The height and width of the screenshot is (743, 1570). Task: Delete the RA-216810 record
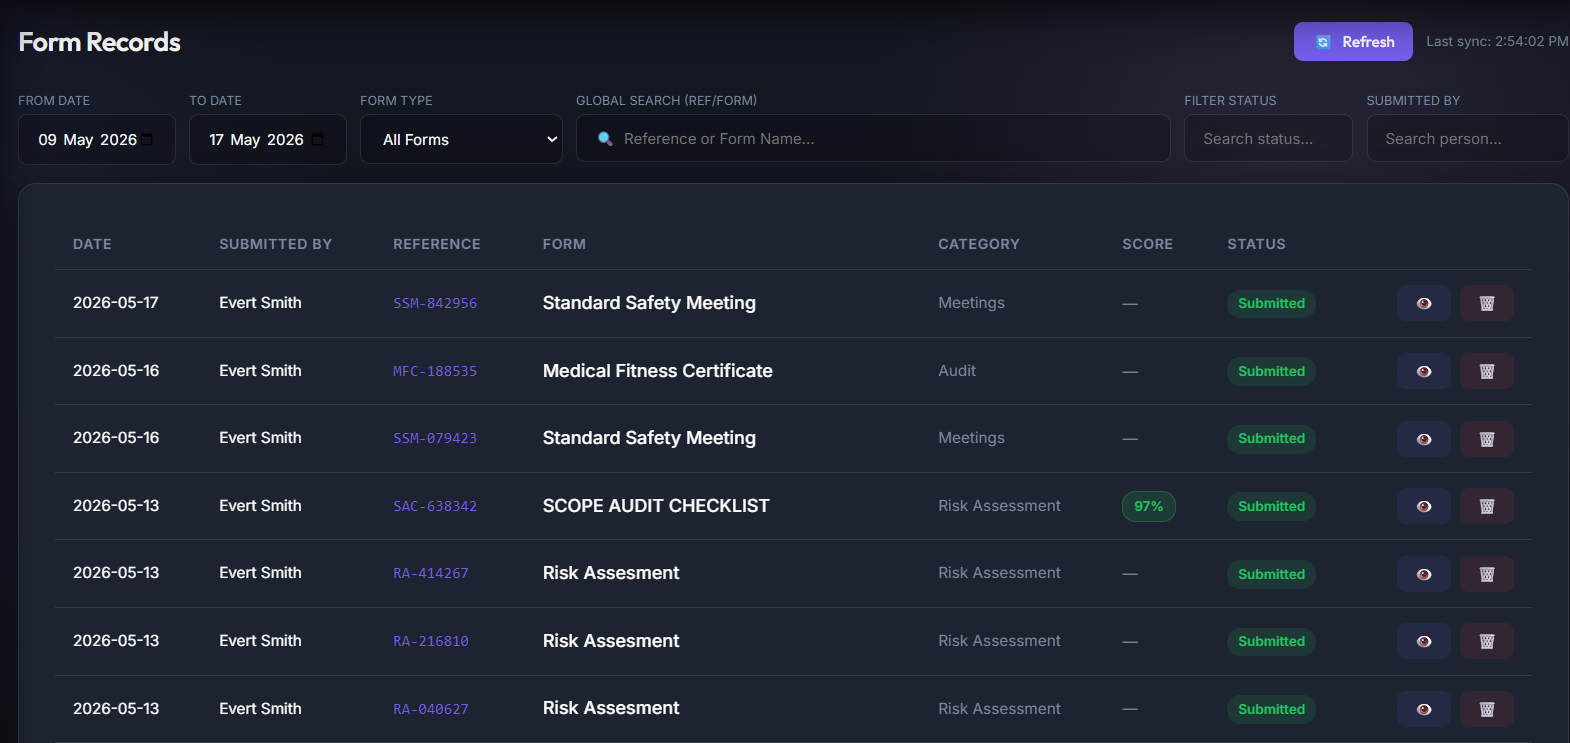1487,641
